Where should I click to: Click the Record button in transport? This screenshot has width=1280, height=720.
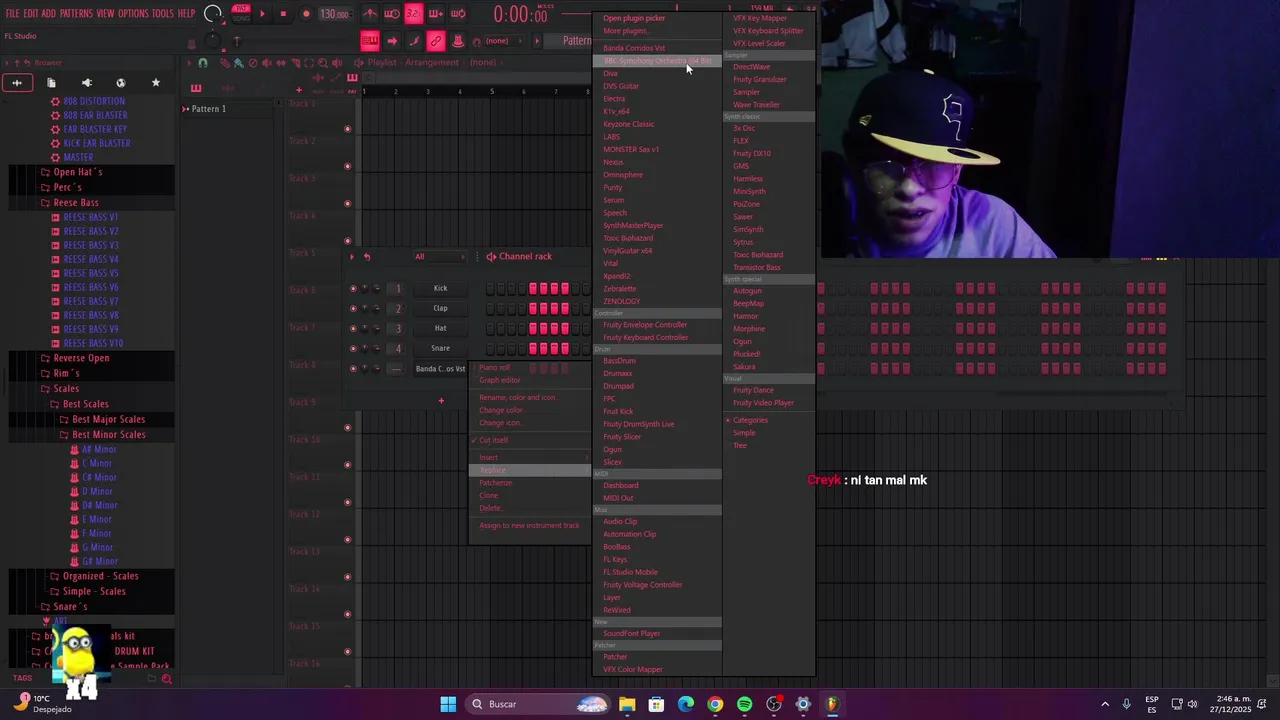point(306,14)
